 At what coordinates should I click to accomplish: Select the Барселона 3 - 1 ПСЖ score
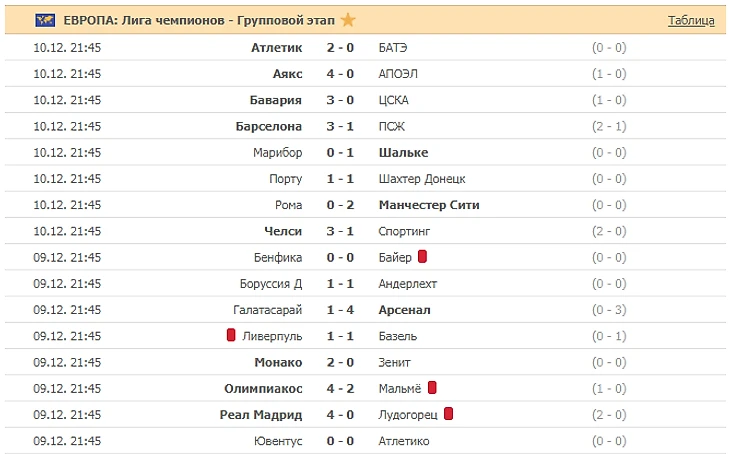340,126
